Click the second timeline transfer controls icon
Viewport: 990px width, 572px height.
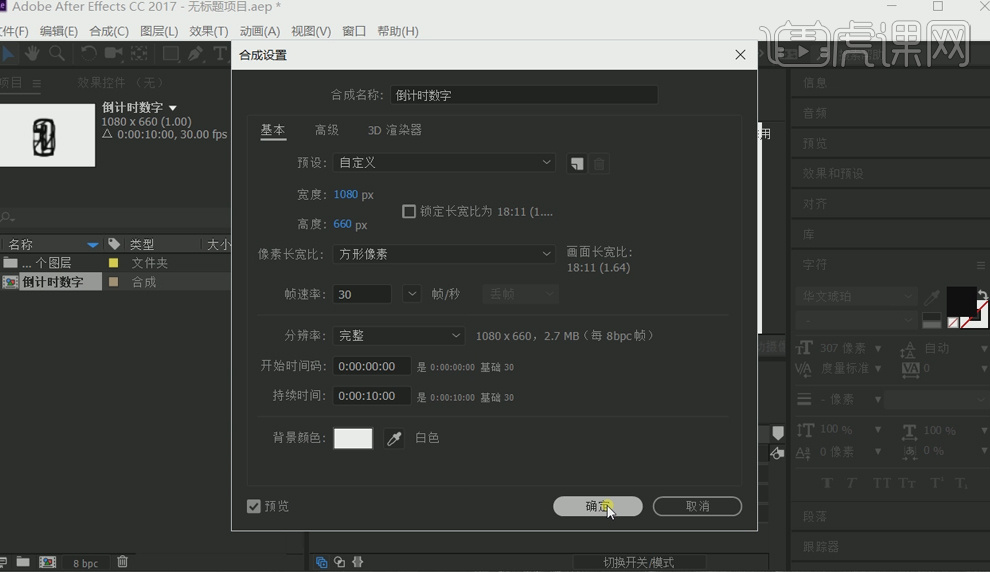click(x=340, y=561)
